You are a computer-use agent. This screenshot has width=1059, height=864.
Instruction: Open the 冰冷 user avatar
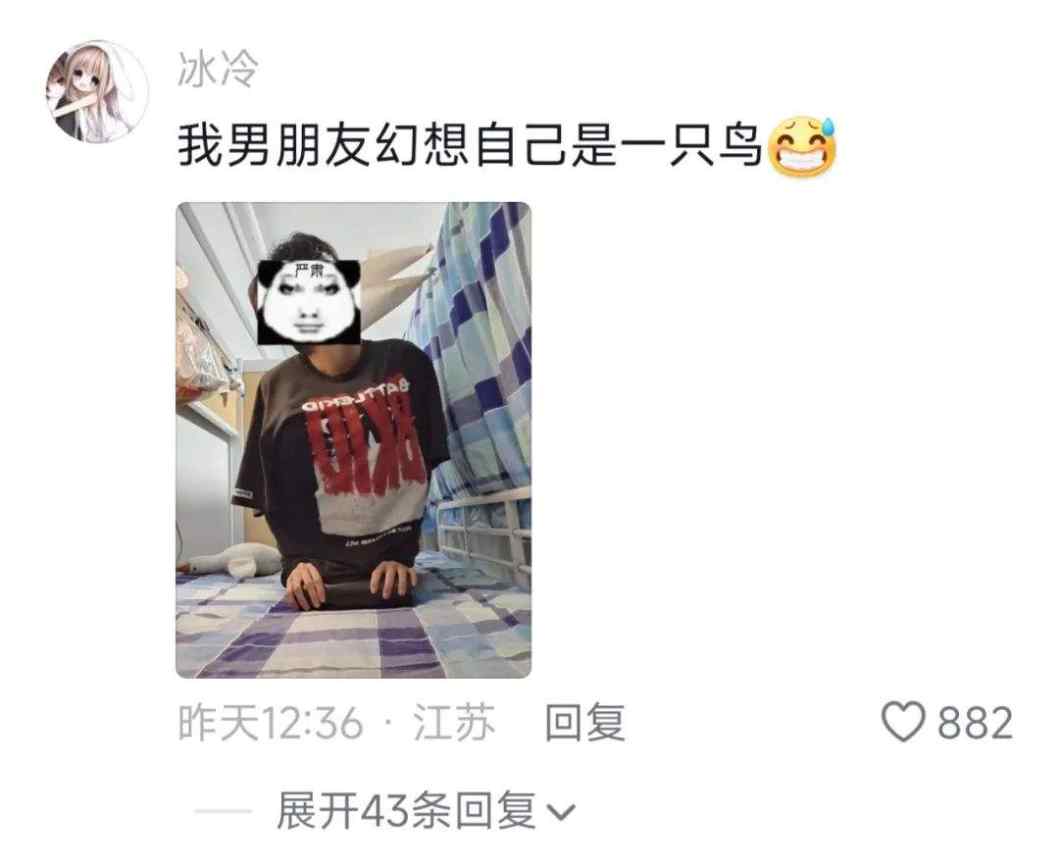click(97, 91)
